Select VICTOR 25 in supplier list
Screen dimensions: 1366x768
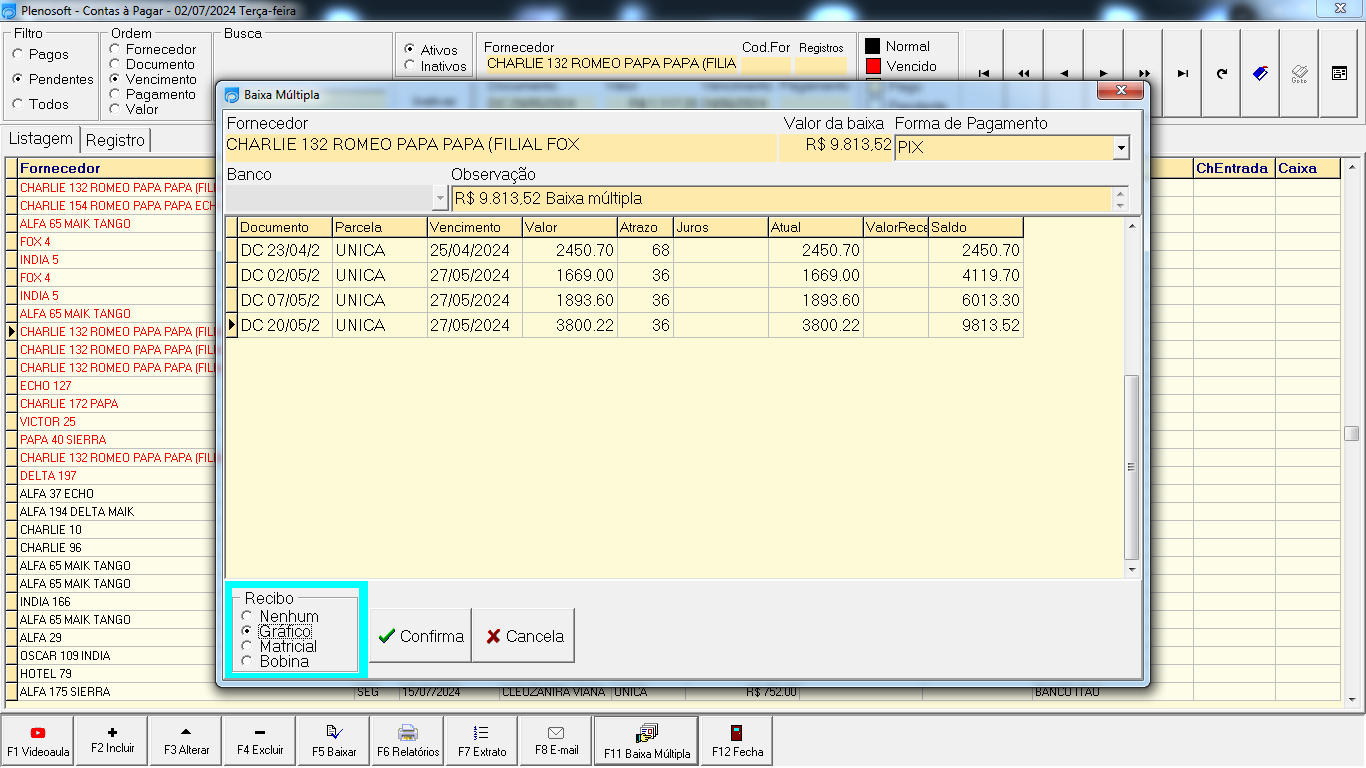115,421
